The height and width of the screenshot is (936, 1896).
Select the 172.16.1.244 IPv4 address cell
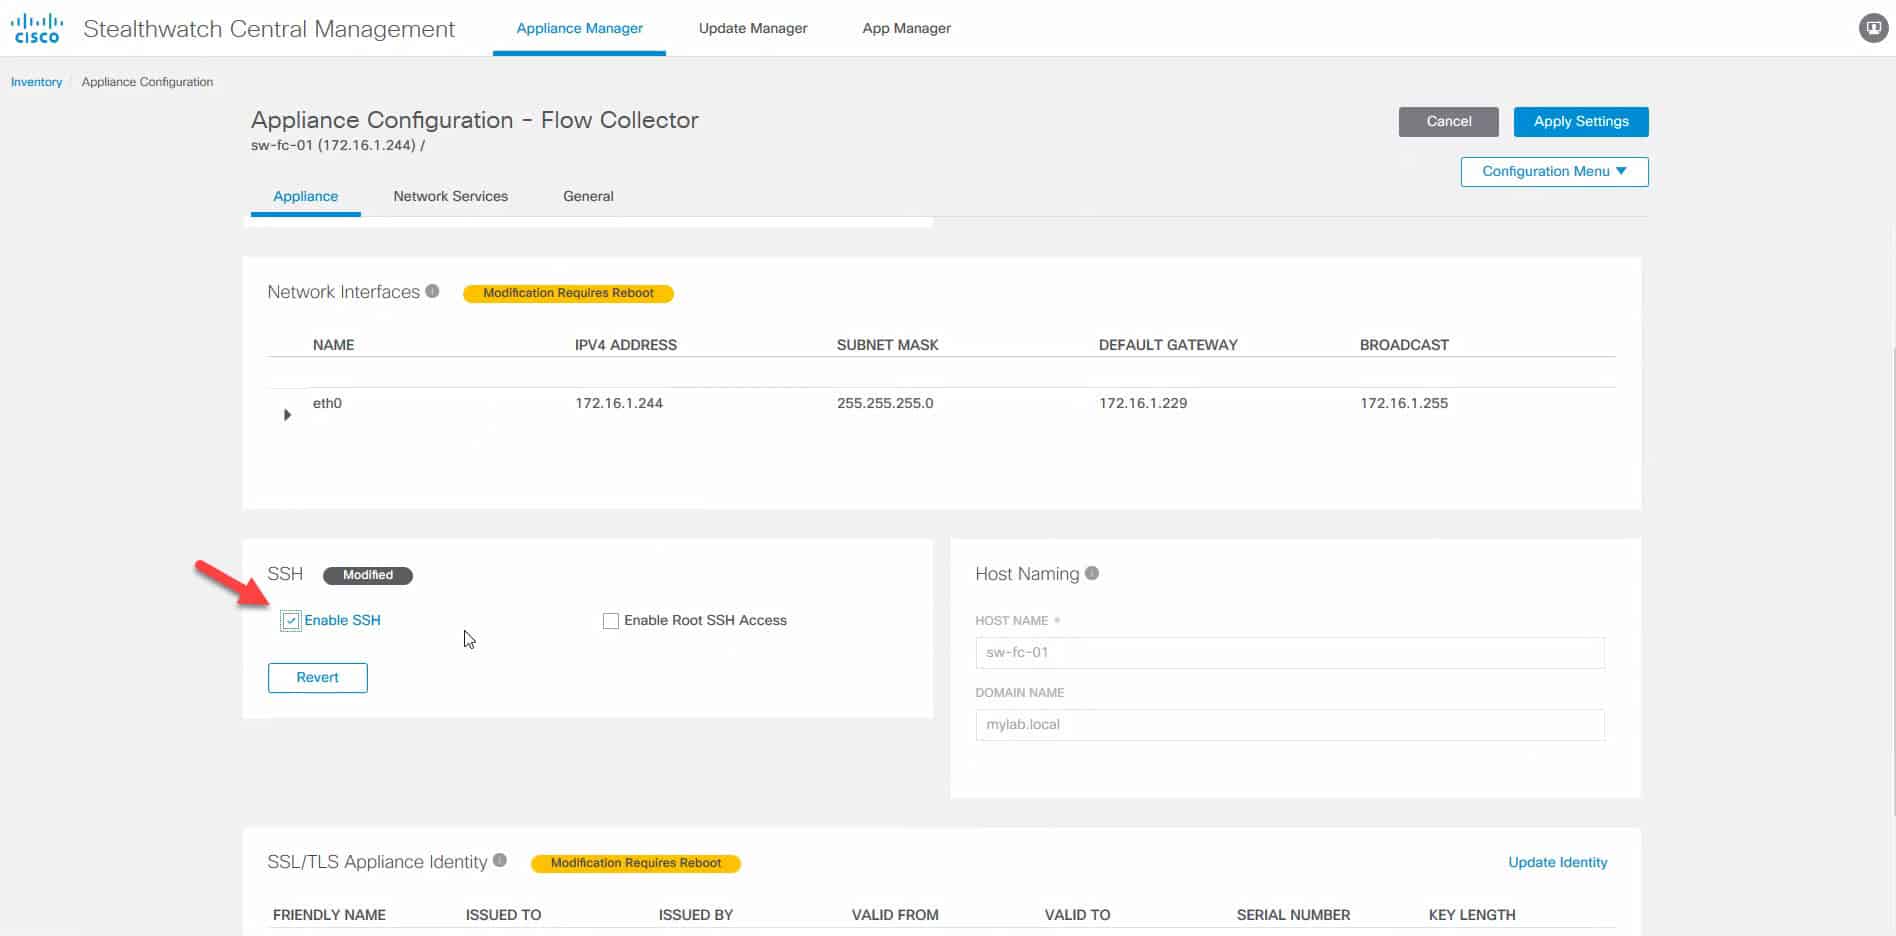(x=619, y=403)
